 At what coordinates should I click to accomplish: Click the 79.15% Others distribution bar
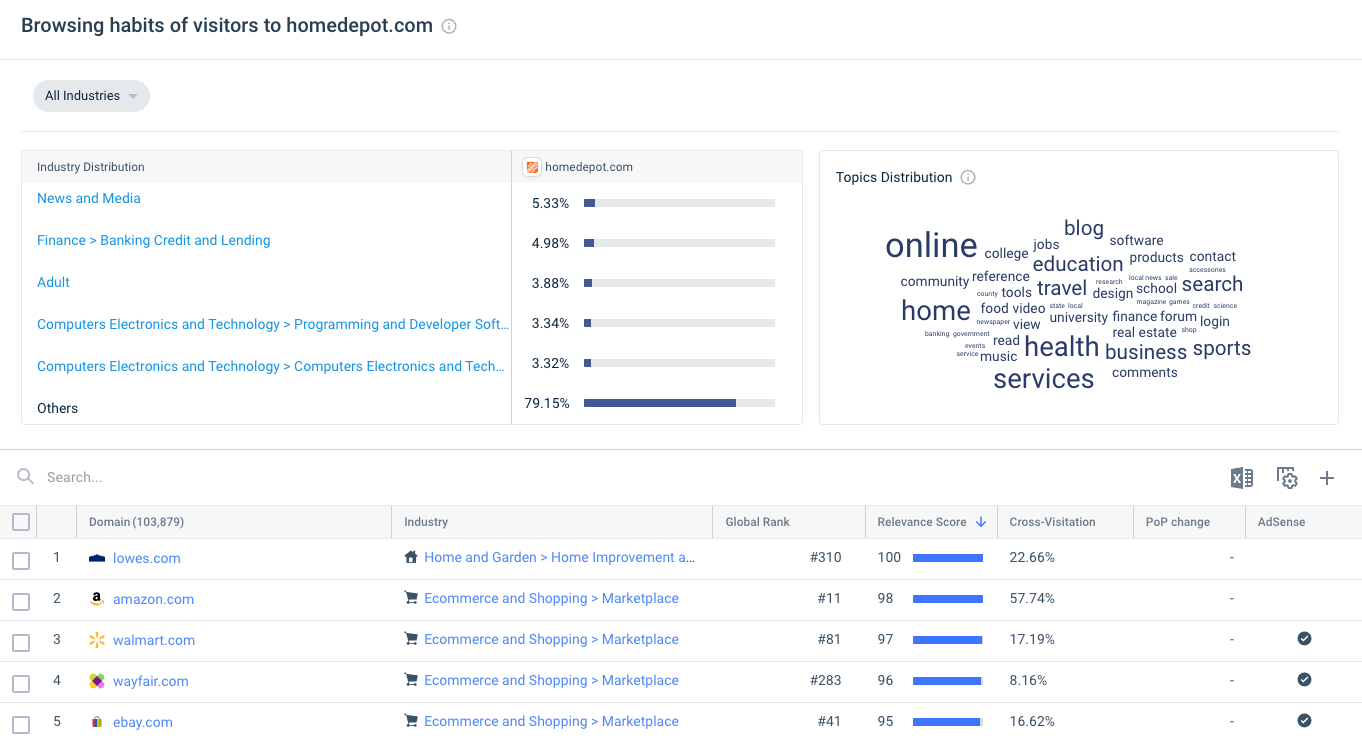(x=679, y=403)
